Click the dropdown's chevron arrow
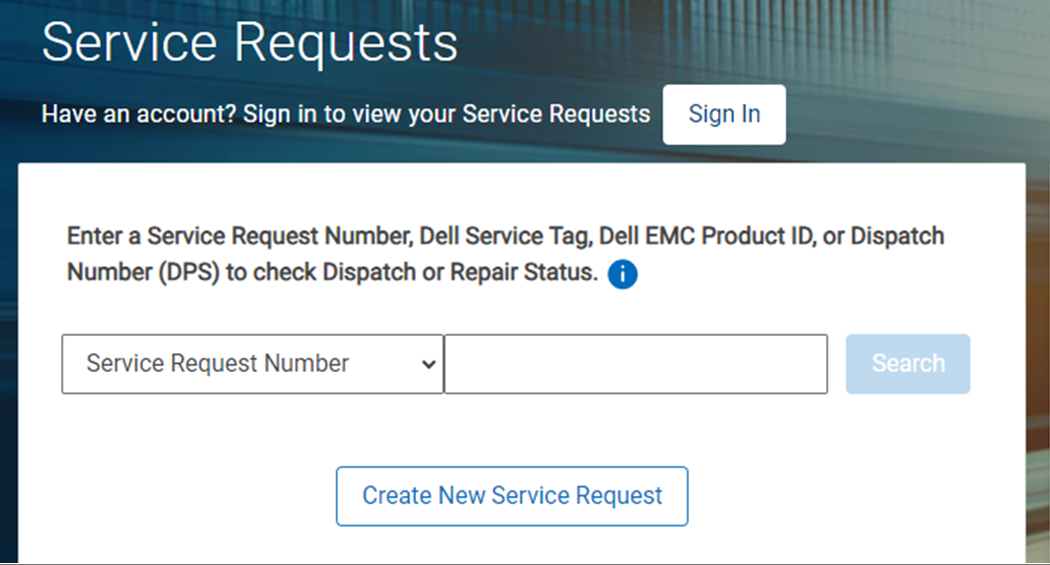The image size is (1050, 565). click(x=429, y=364)
